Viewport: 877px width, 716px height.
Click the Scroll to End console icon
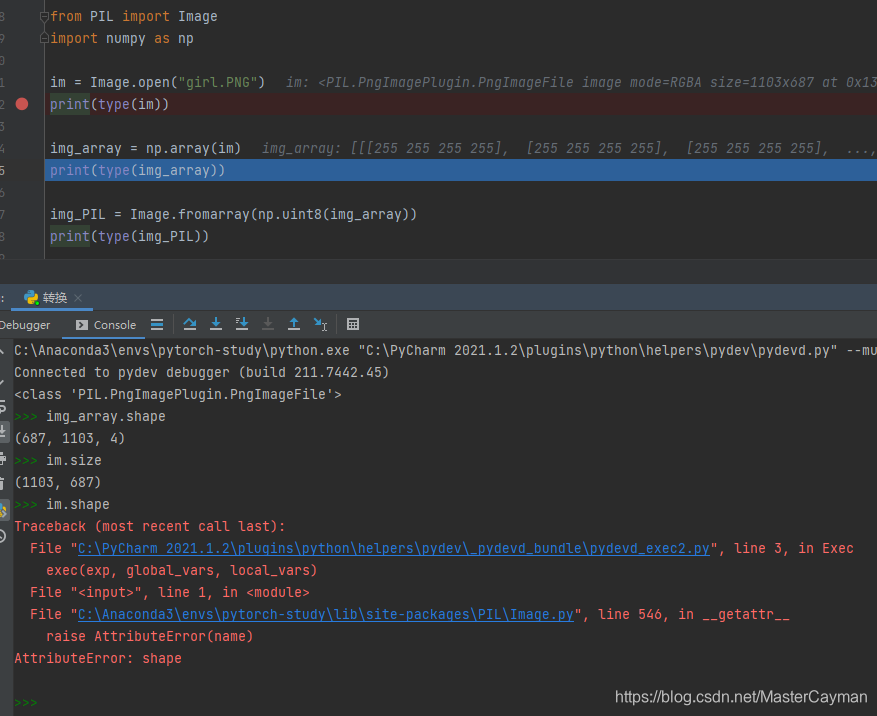[3, 432]
